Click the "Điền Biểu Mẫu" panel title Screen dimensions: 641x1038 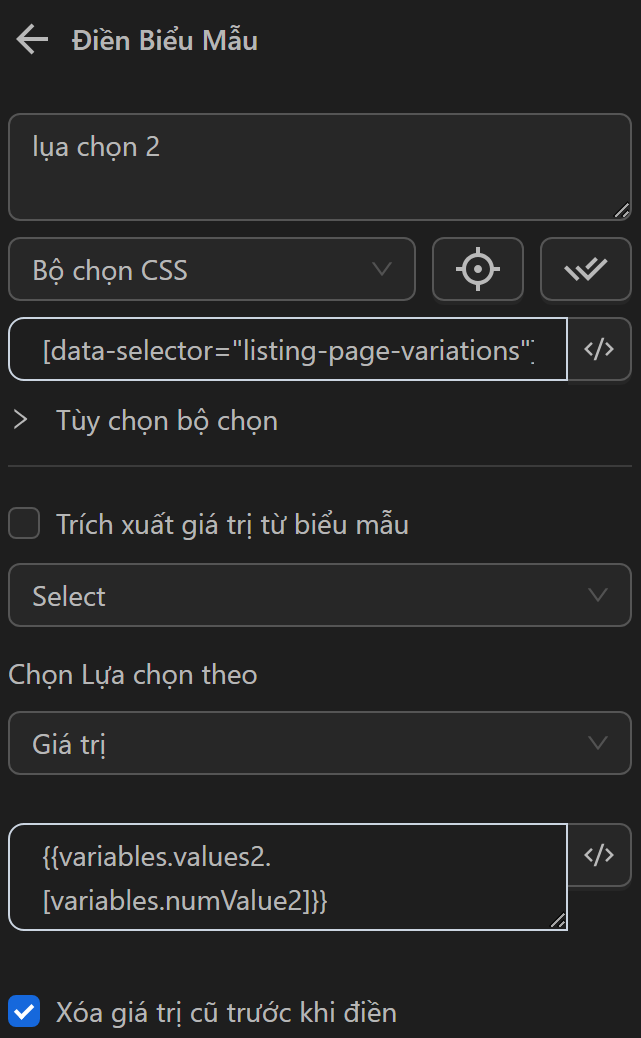[x=165, y=41]
